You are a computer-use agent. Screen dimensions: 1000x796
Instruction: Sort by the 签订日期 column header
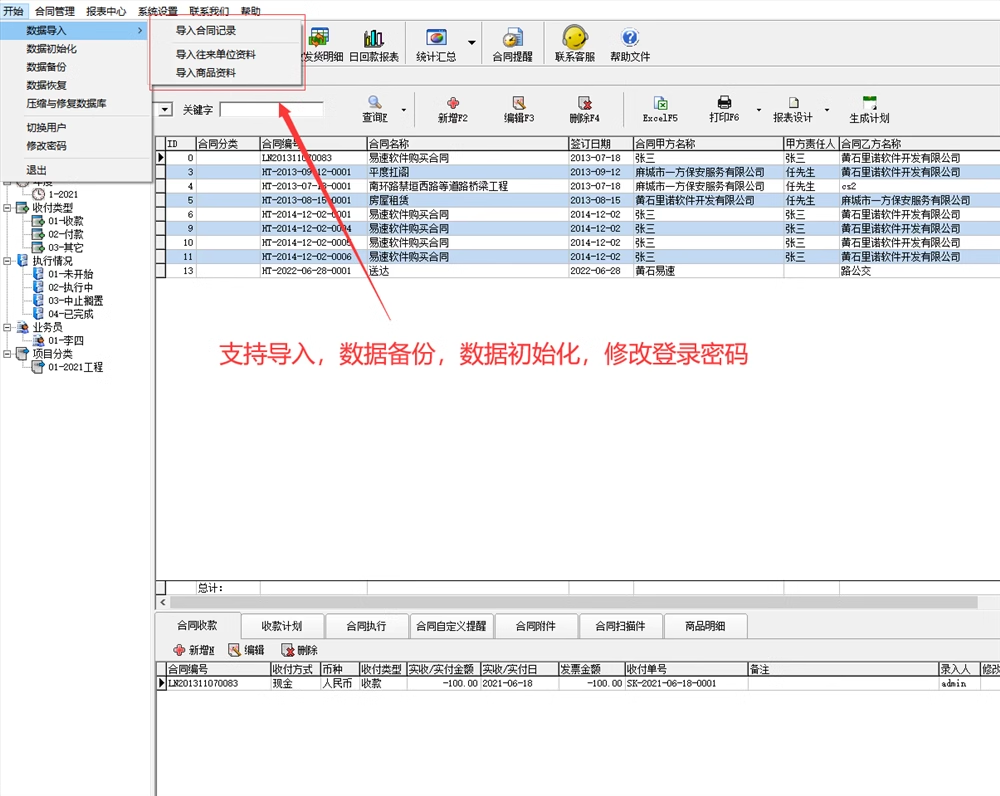[600, 144]
